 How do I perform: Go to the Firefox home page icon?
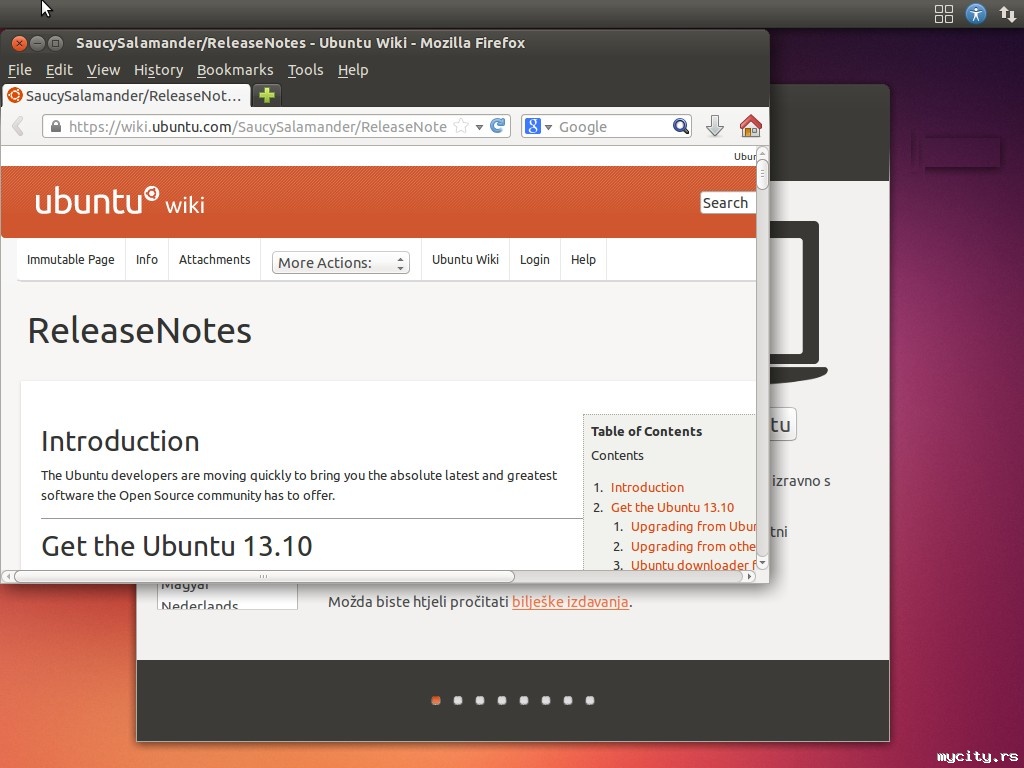pos(750,125)
